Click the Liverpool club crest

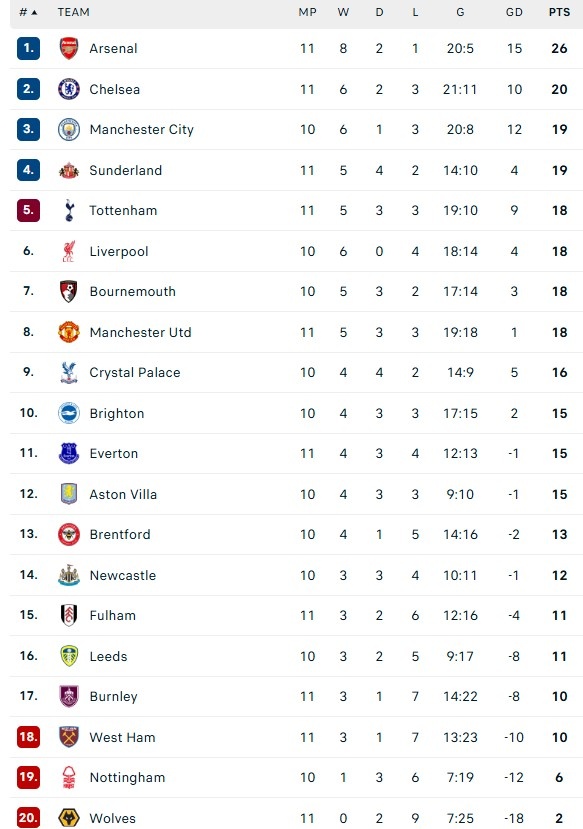tap(67, 251)
